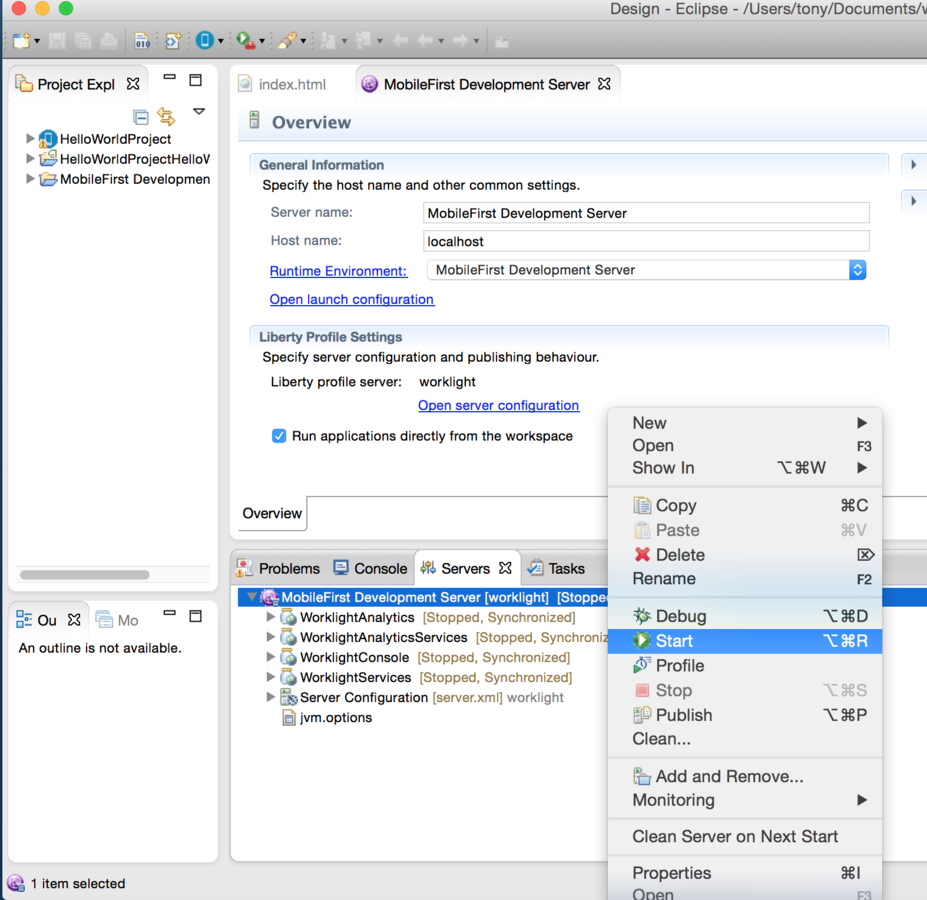Screen dimensions: 927x900
Task: Choose Add and Remove... from context menu
Action: coord(745,776)
